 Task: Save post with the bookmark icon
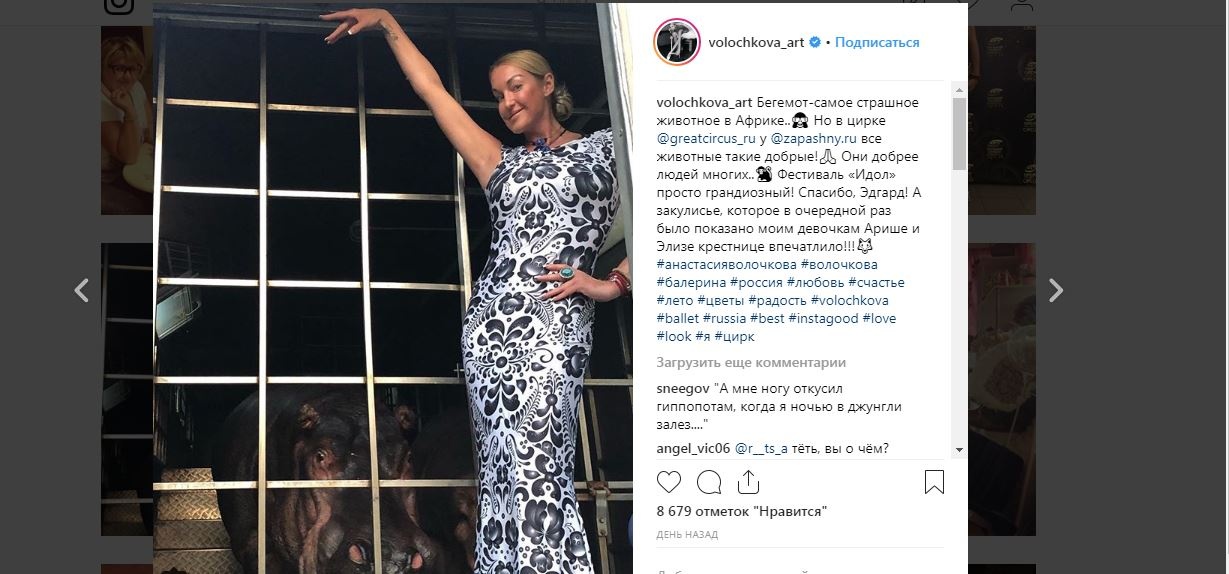(x=934, y=482)
